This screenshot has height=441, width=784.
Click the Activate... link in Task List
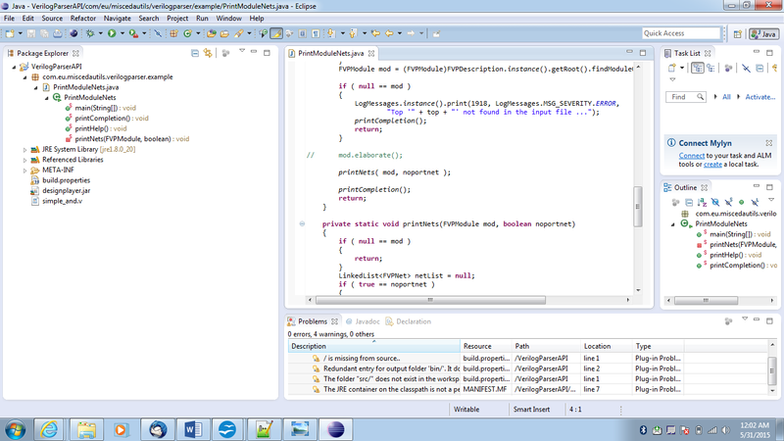pyautogui.click(x=760, y=97)
